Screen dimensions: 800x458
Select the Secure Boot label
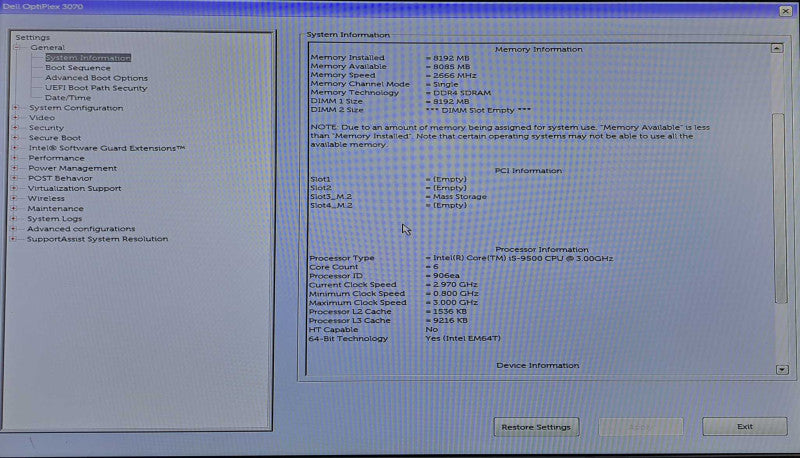pyautogui.click(x=55, y=138)
